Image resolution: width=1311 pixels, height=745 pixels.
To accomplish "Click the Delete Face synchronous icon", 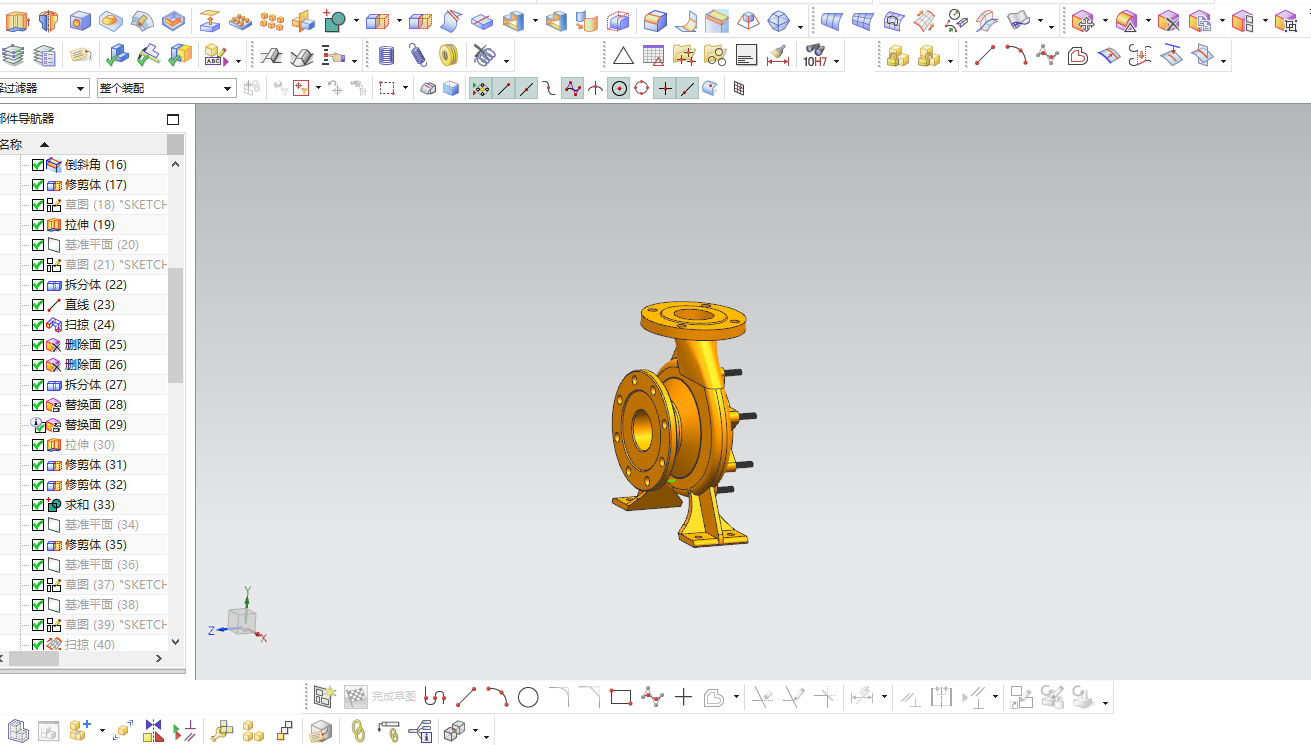I will tap(1169, 20).
